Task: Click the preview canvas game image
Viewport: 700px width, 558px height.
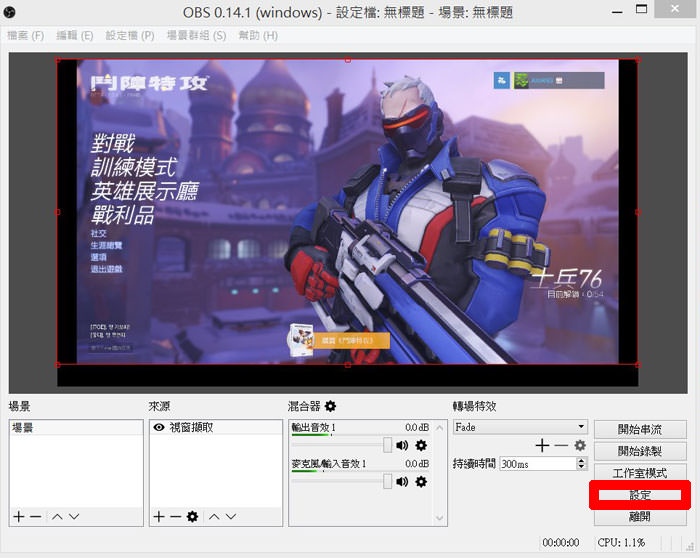Action: click(347, 212)
